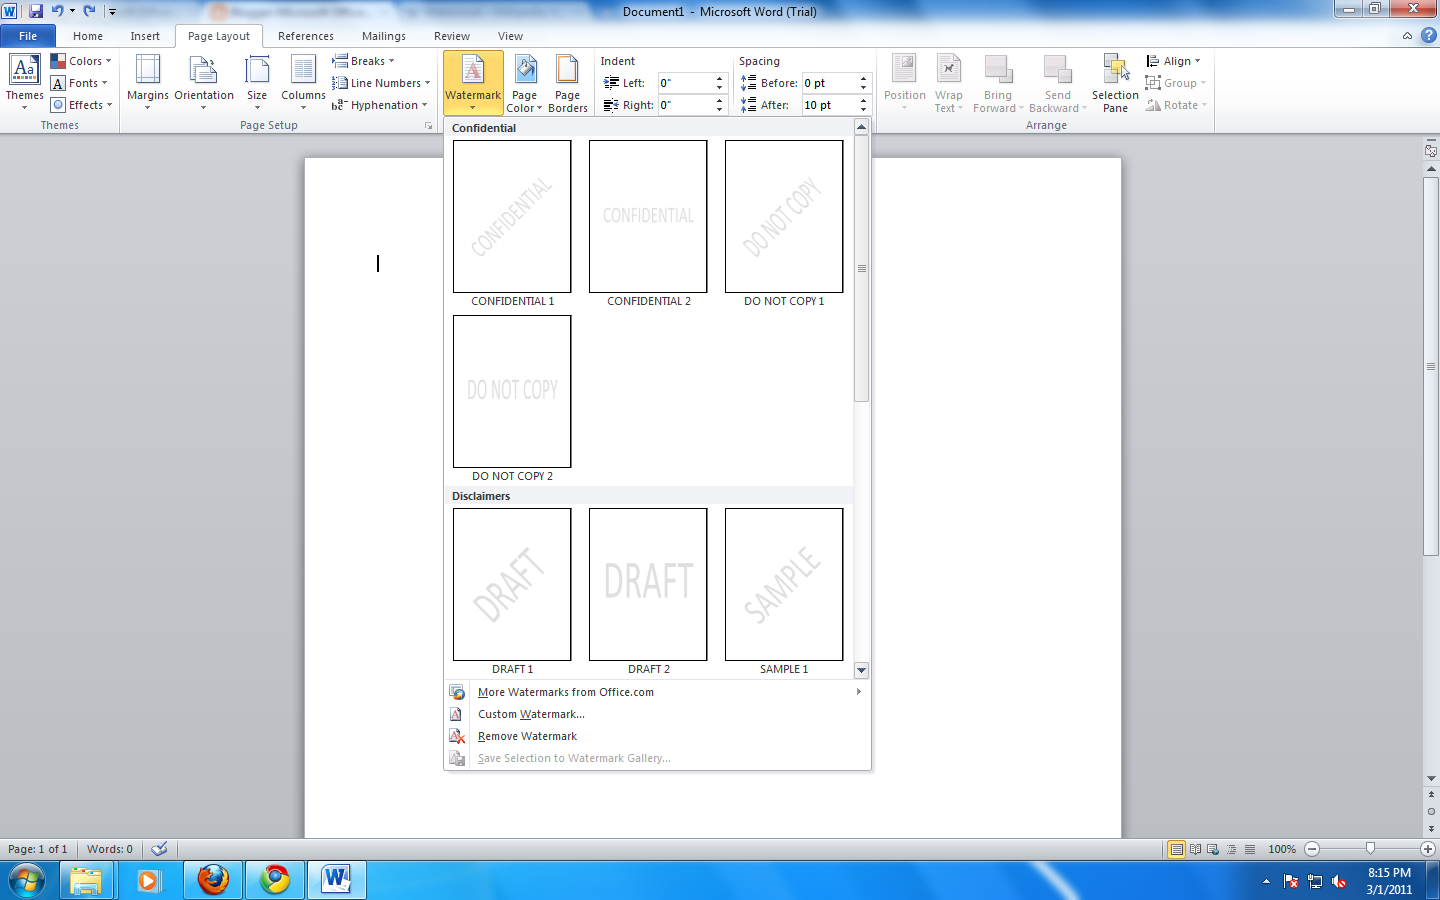Viewport: 1440px width, 900px height.
Task: Open Firefox from the taskbar
Action: tap(213, 880)
